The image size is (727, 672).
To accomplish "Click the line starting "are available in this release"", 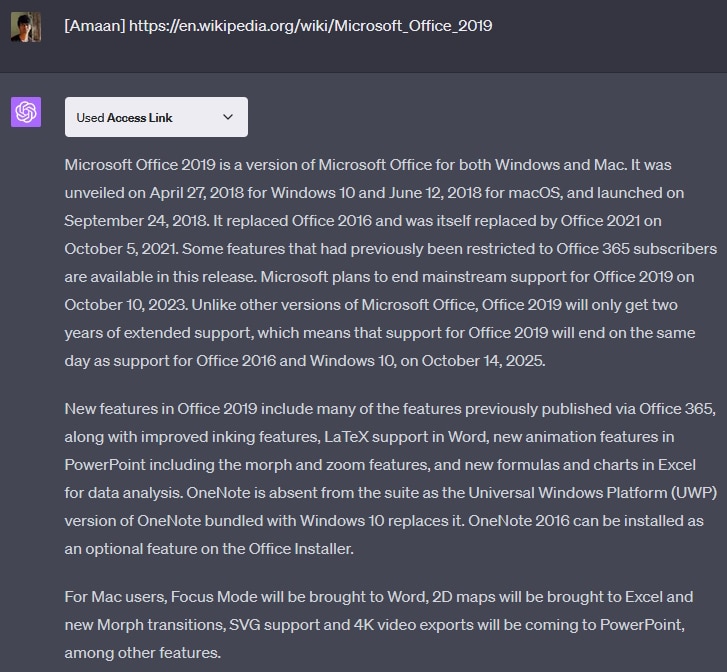I will click(379, 277).
